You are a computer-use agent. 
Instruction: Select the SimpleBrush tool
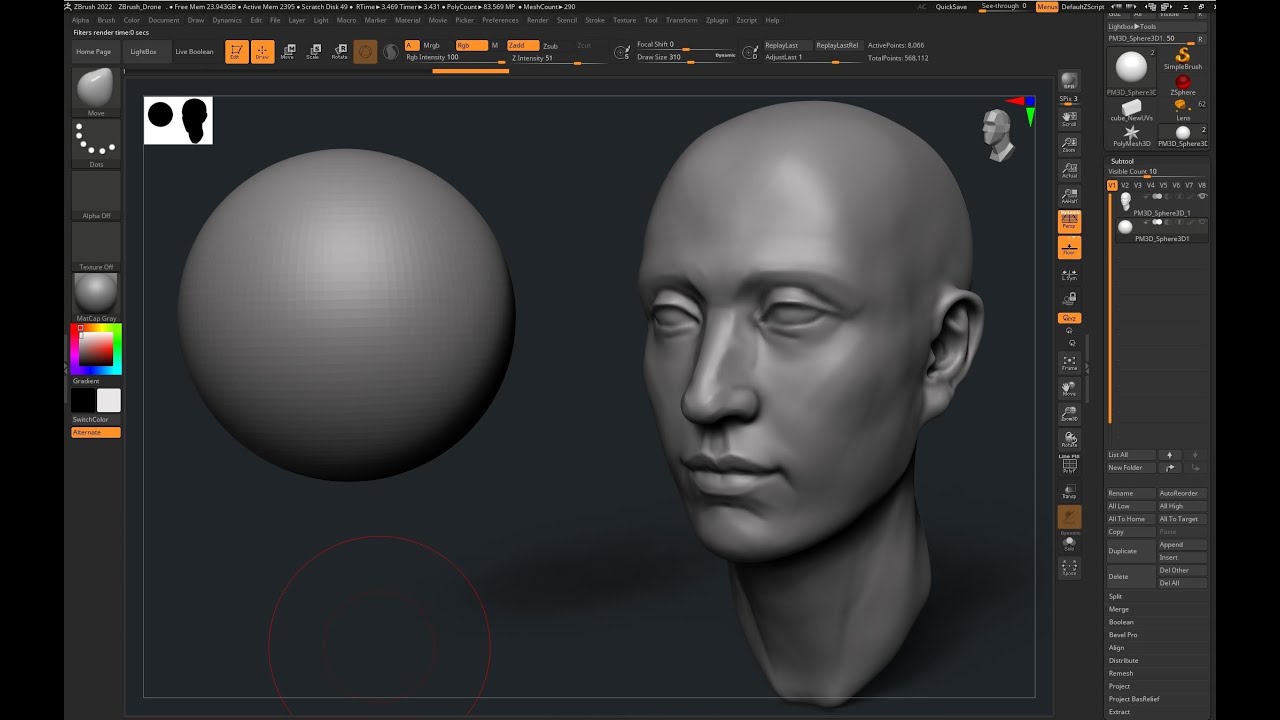1184,58
